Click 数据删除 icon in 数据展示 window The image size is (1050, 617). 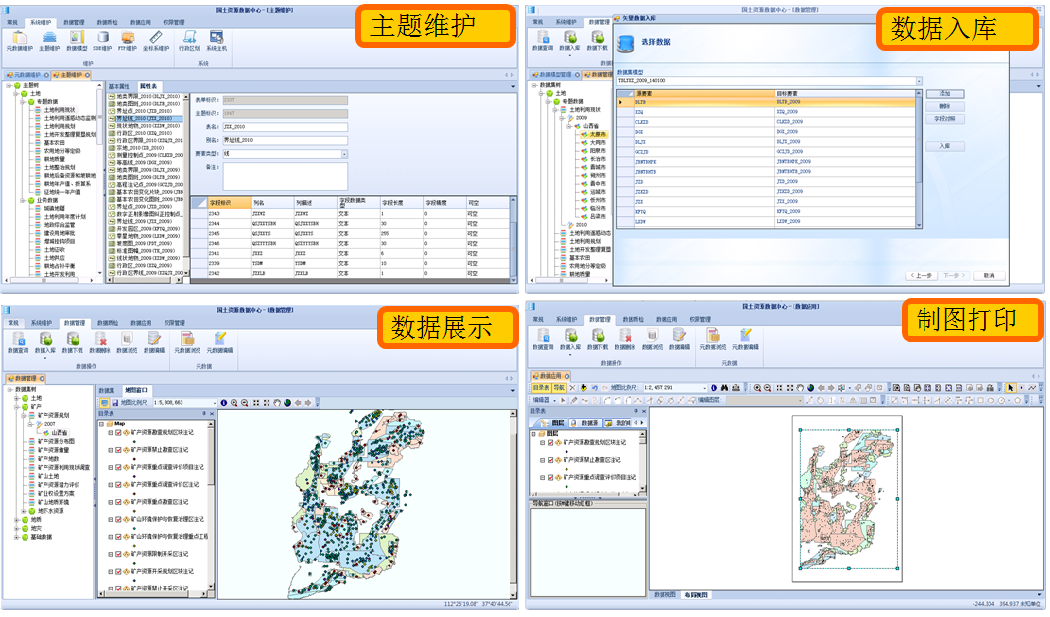[100, 342]
